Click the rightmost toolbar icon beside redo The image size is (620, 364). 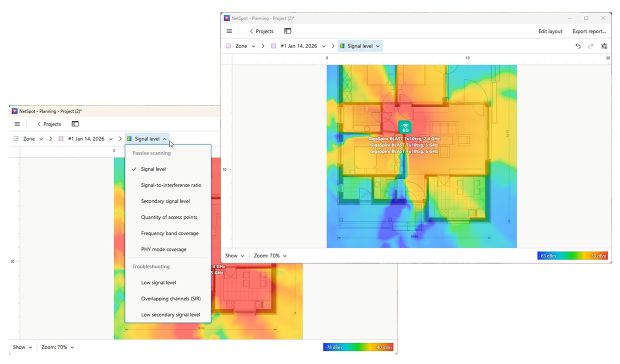[x=604, y=46]
